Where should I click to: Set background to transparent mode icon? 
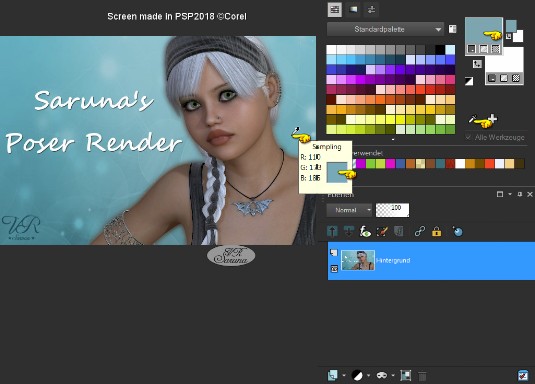(x=516, y=79)
